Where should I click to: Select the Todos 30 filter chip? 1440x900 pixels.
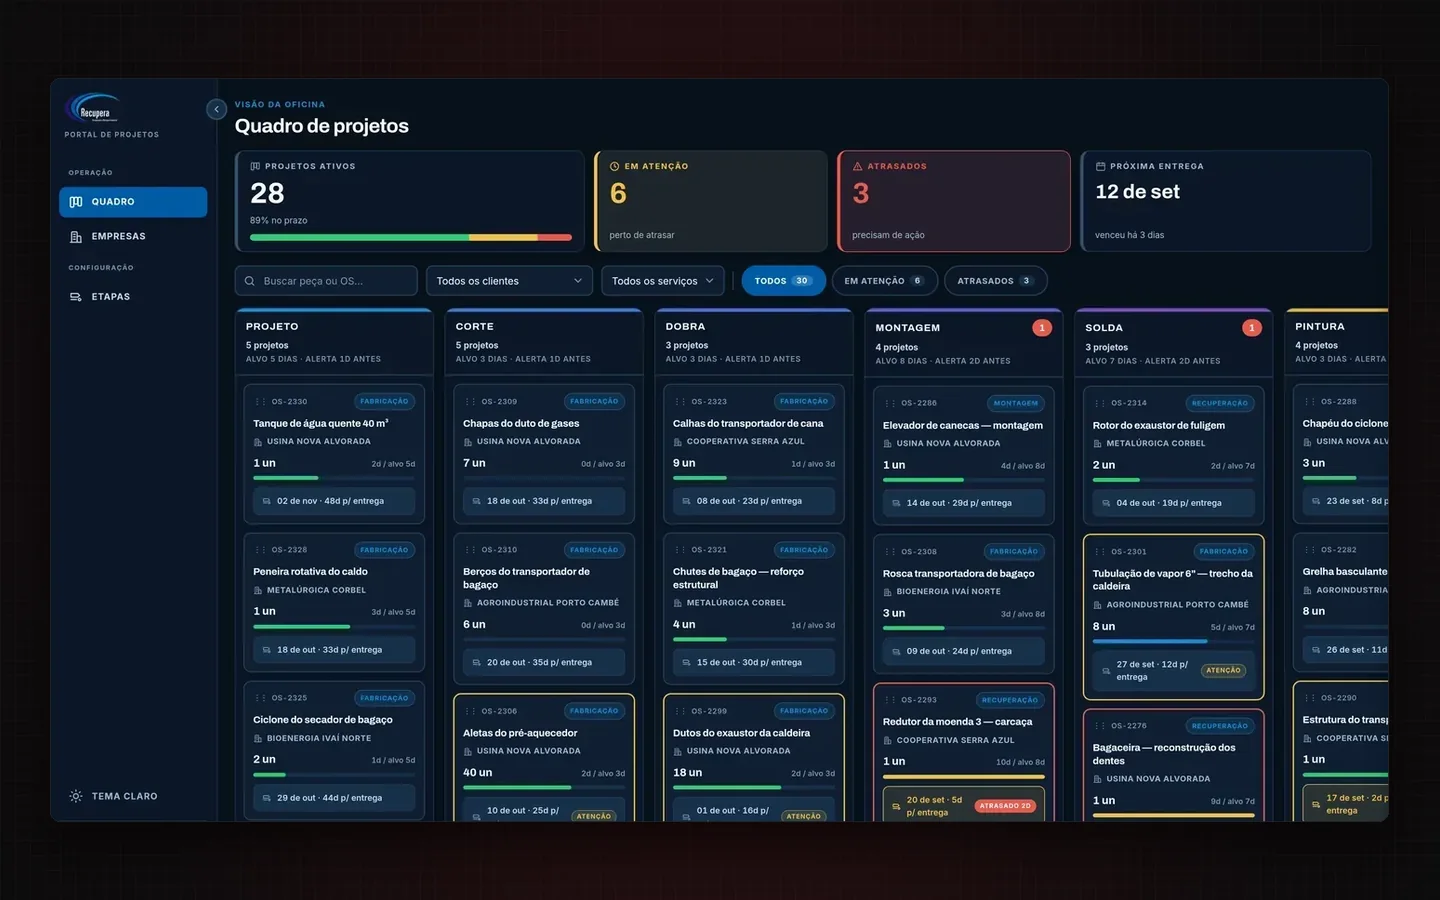click(x=783, y=281)
